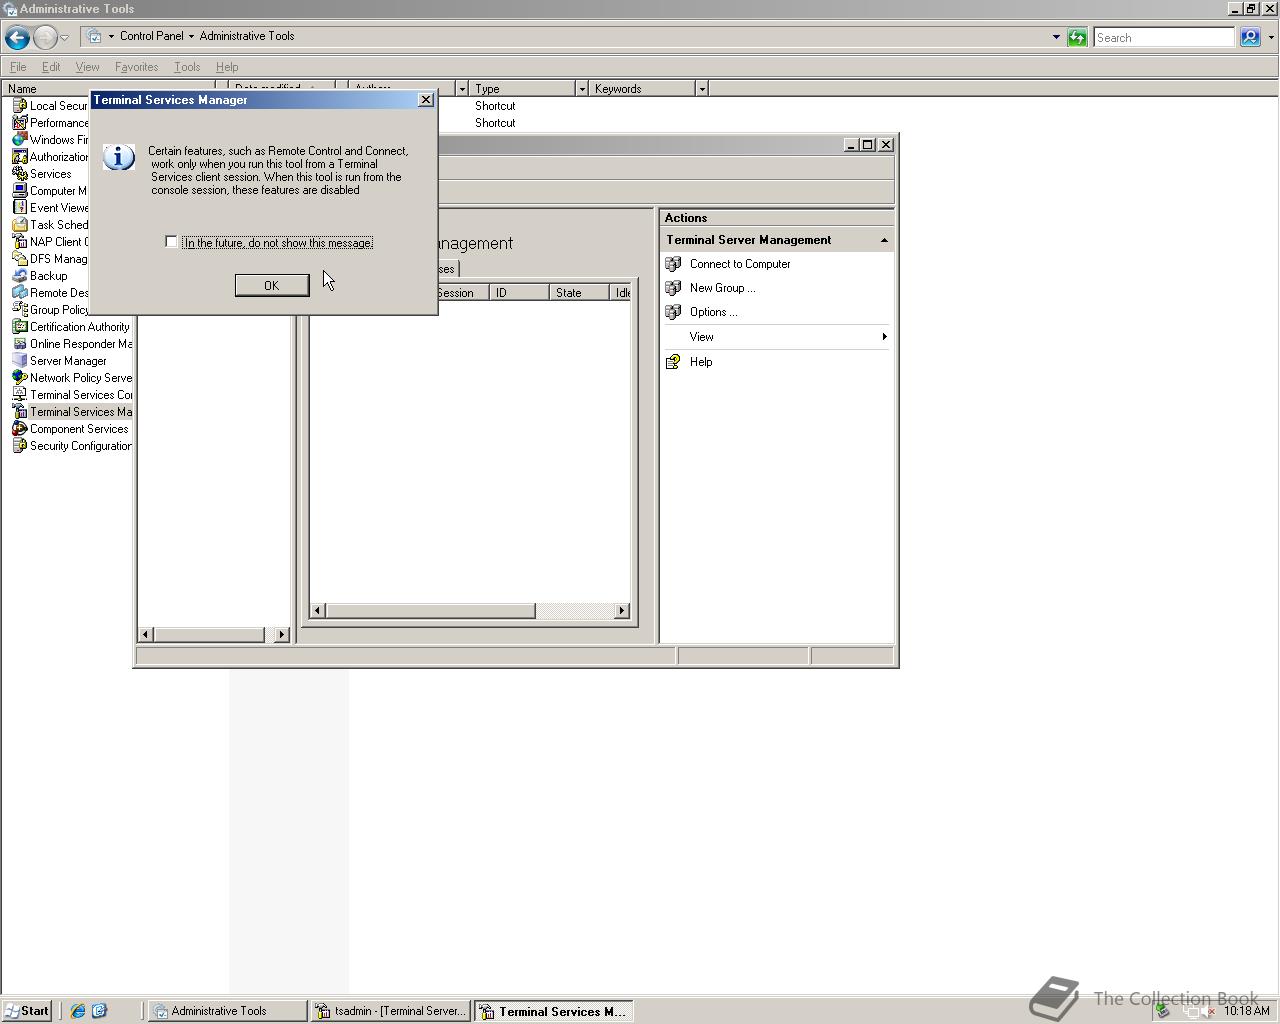The image size is (1280, 1024).
Task: Click scroll right arrow in session list
Action: coord(622,611)
